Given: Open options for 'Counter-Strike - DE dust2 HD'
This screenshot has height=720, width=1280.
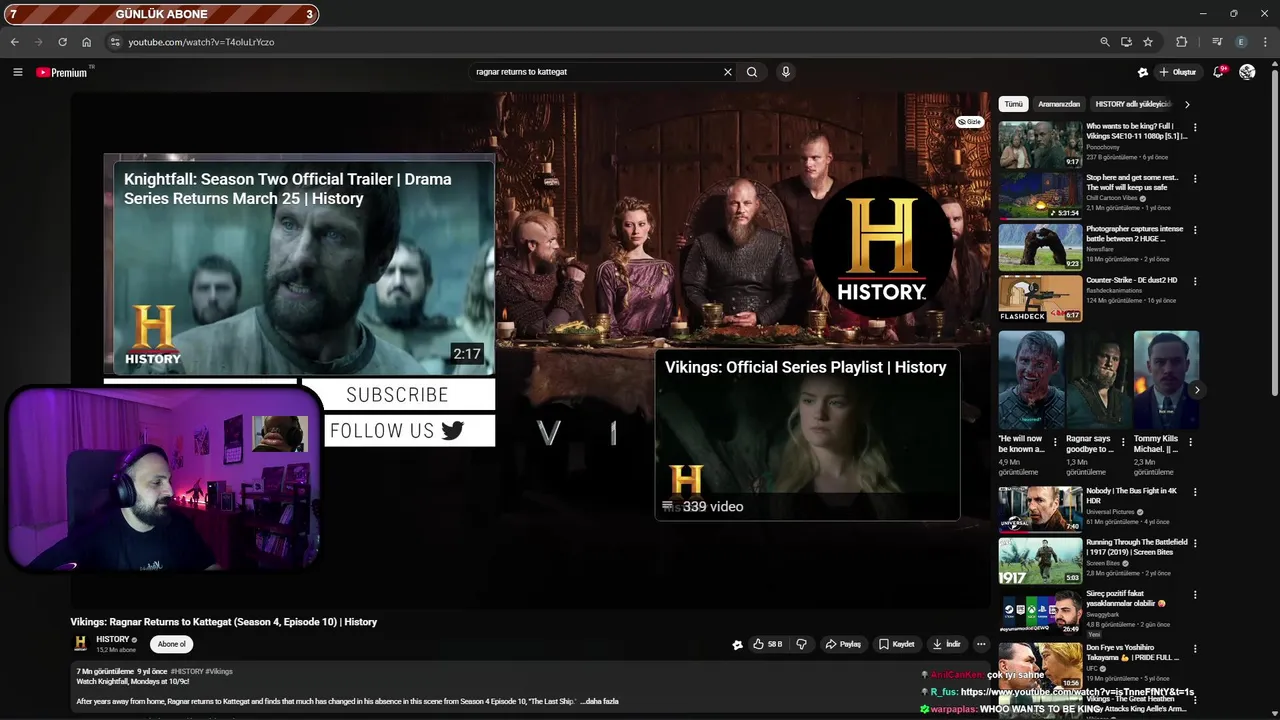Looking at the screenshot, I should 1194,281.
